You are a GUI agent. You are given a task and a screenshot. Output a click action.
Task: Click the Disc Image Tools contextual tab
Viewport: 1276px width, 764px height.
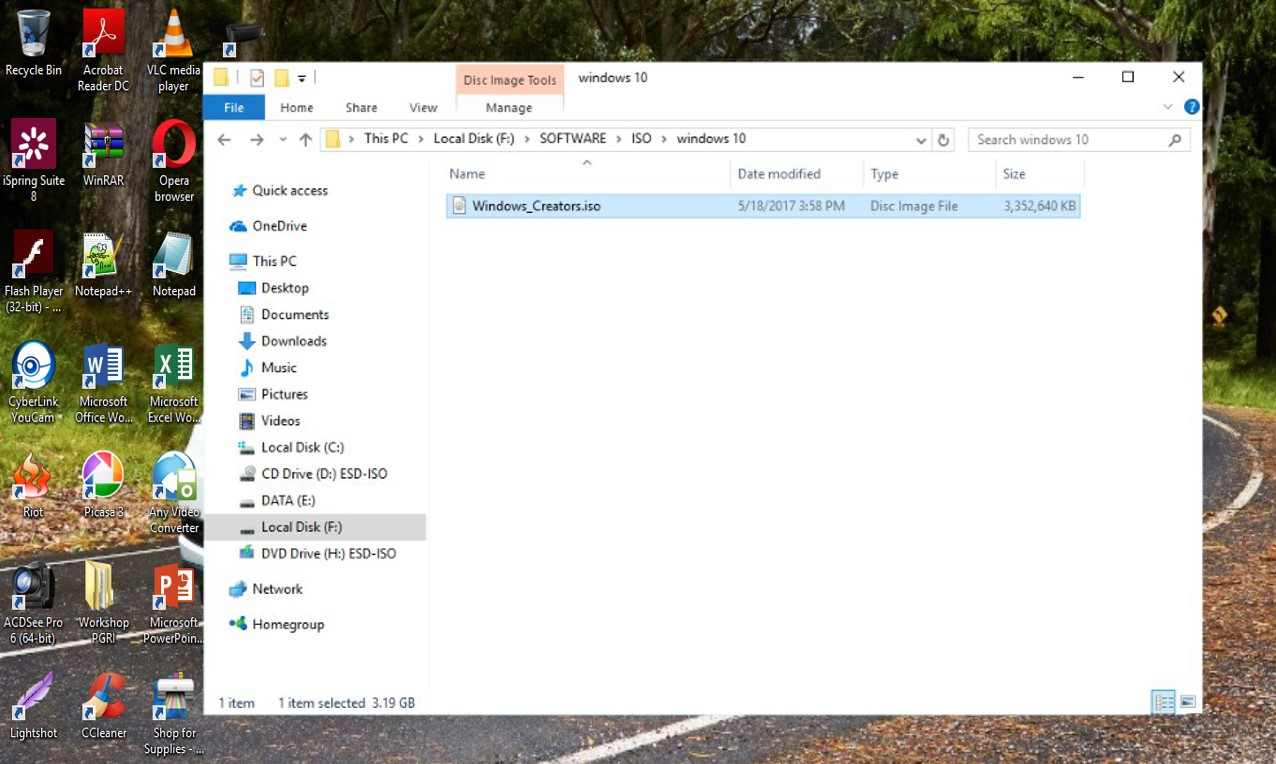pyautogui.click(x=509, y=81)
